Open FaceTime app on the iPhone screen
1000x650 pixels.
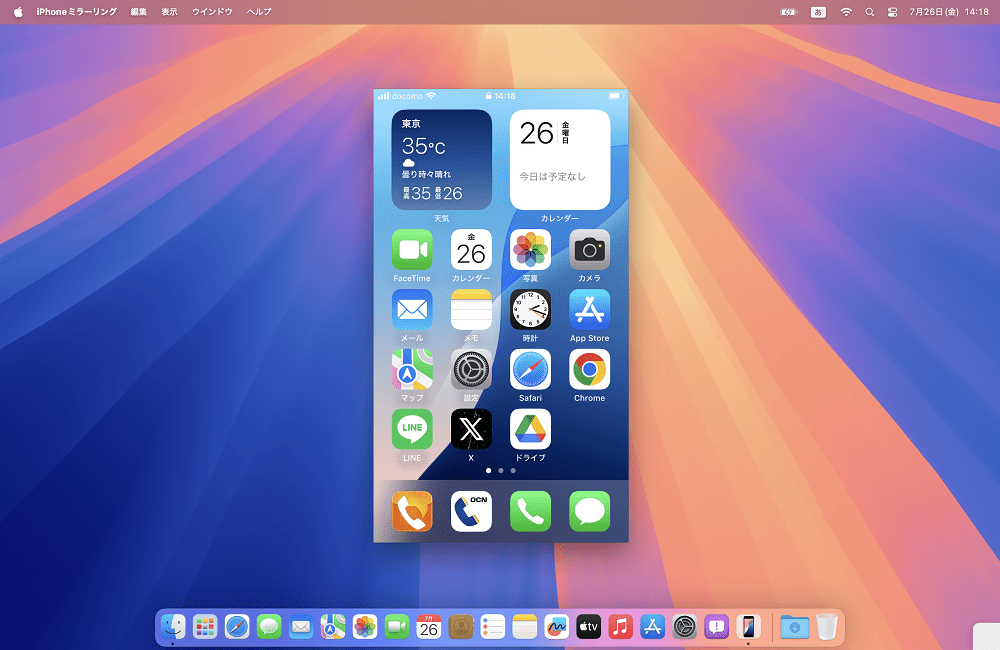click(x=412, y=250)
